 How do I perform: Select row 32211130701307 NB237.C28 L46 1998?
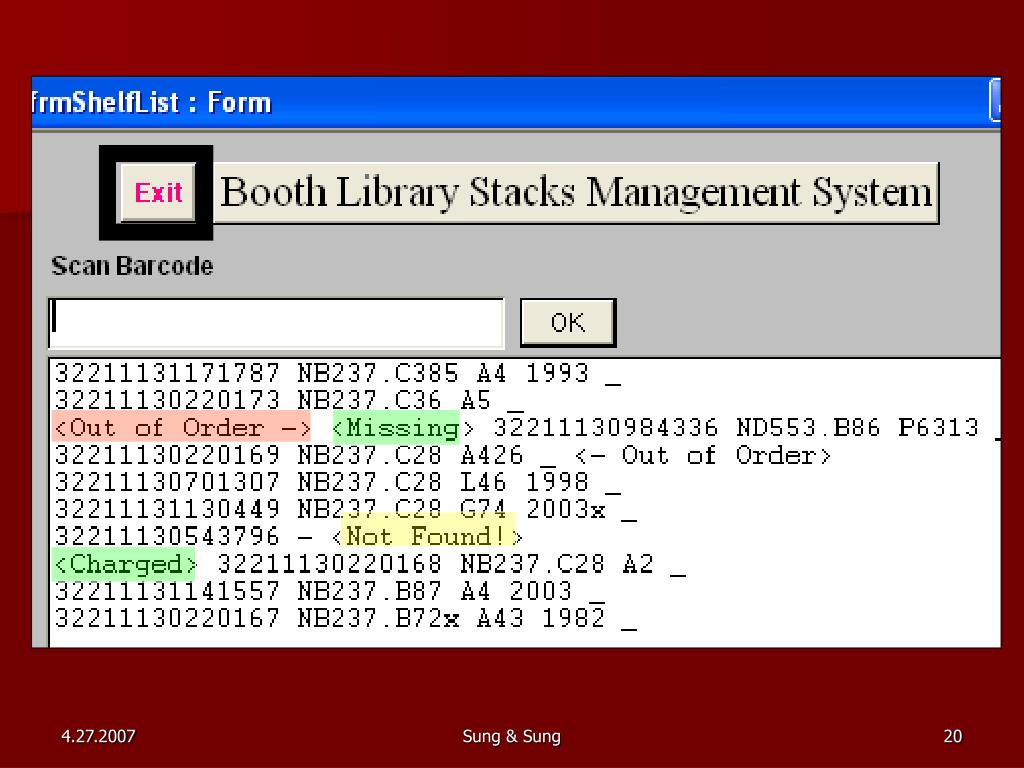[x=337, y=483]
